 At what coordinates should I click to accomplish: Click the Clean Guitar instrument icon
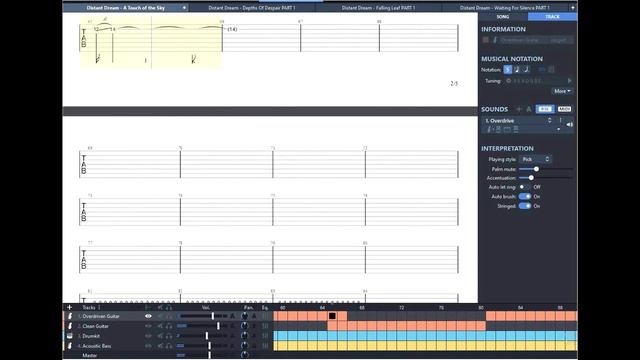pos(70,326)
